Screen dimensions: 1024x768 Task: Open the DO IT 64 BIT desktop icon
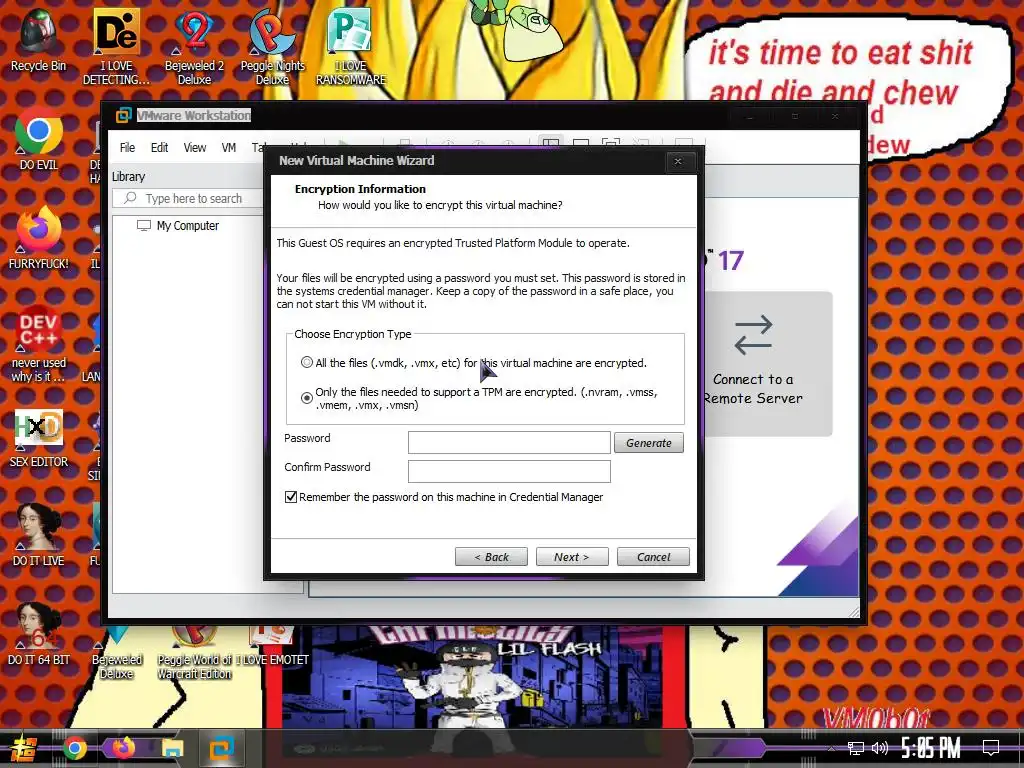coord(38,633)
